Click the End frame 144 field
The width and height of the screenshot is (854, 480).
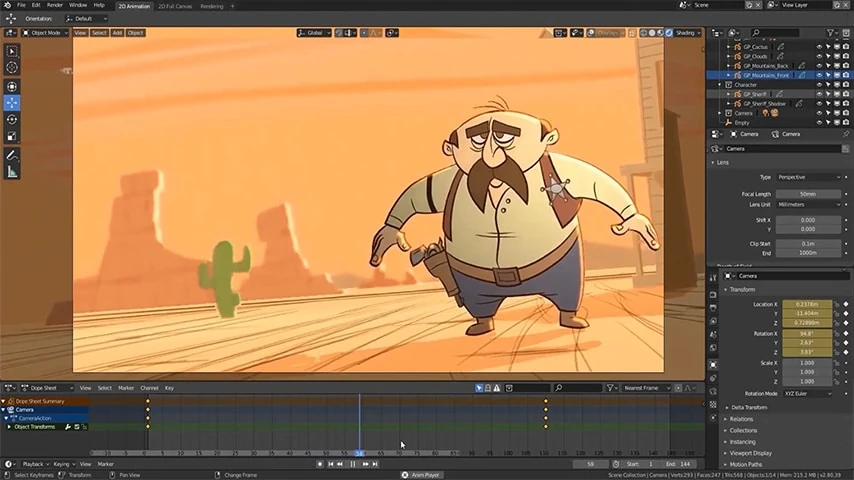click(x=680, y=464)
